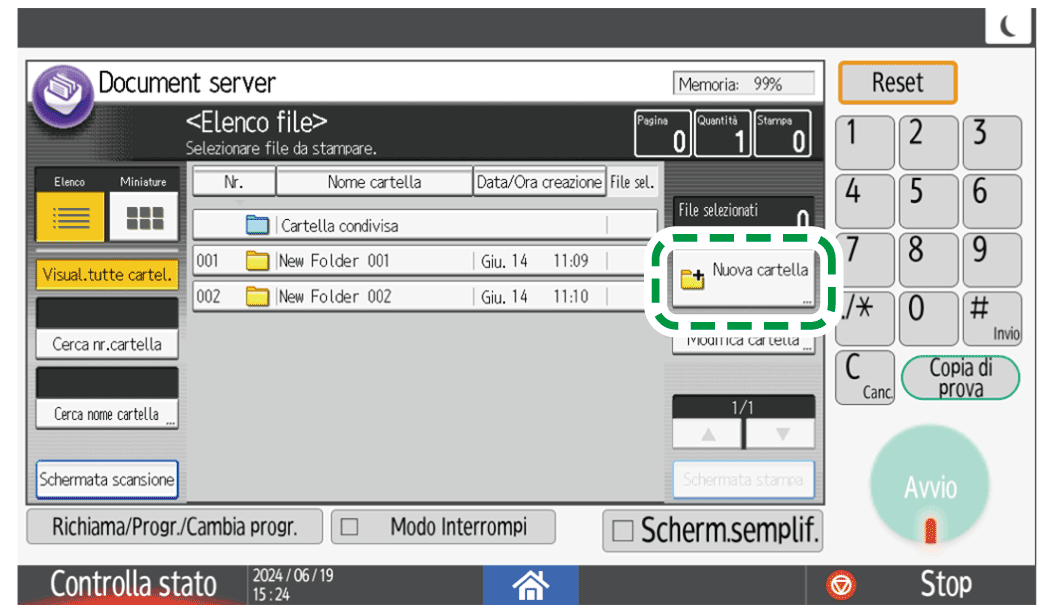Image resolution: width=1044 pixels, height=613 pixels.
Task: Tap numeric key 5
Action: pyautogui.click(x=929, y=201)
